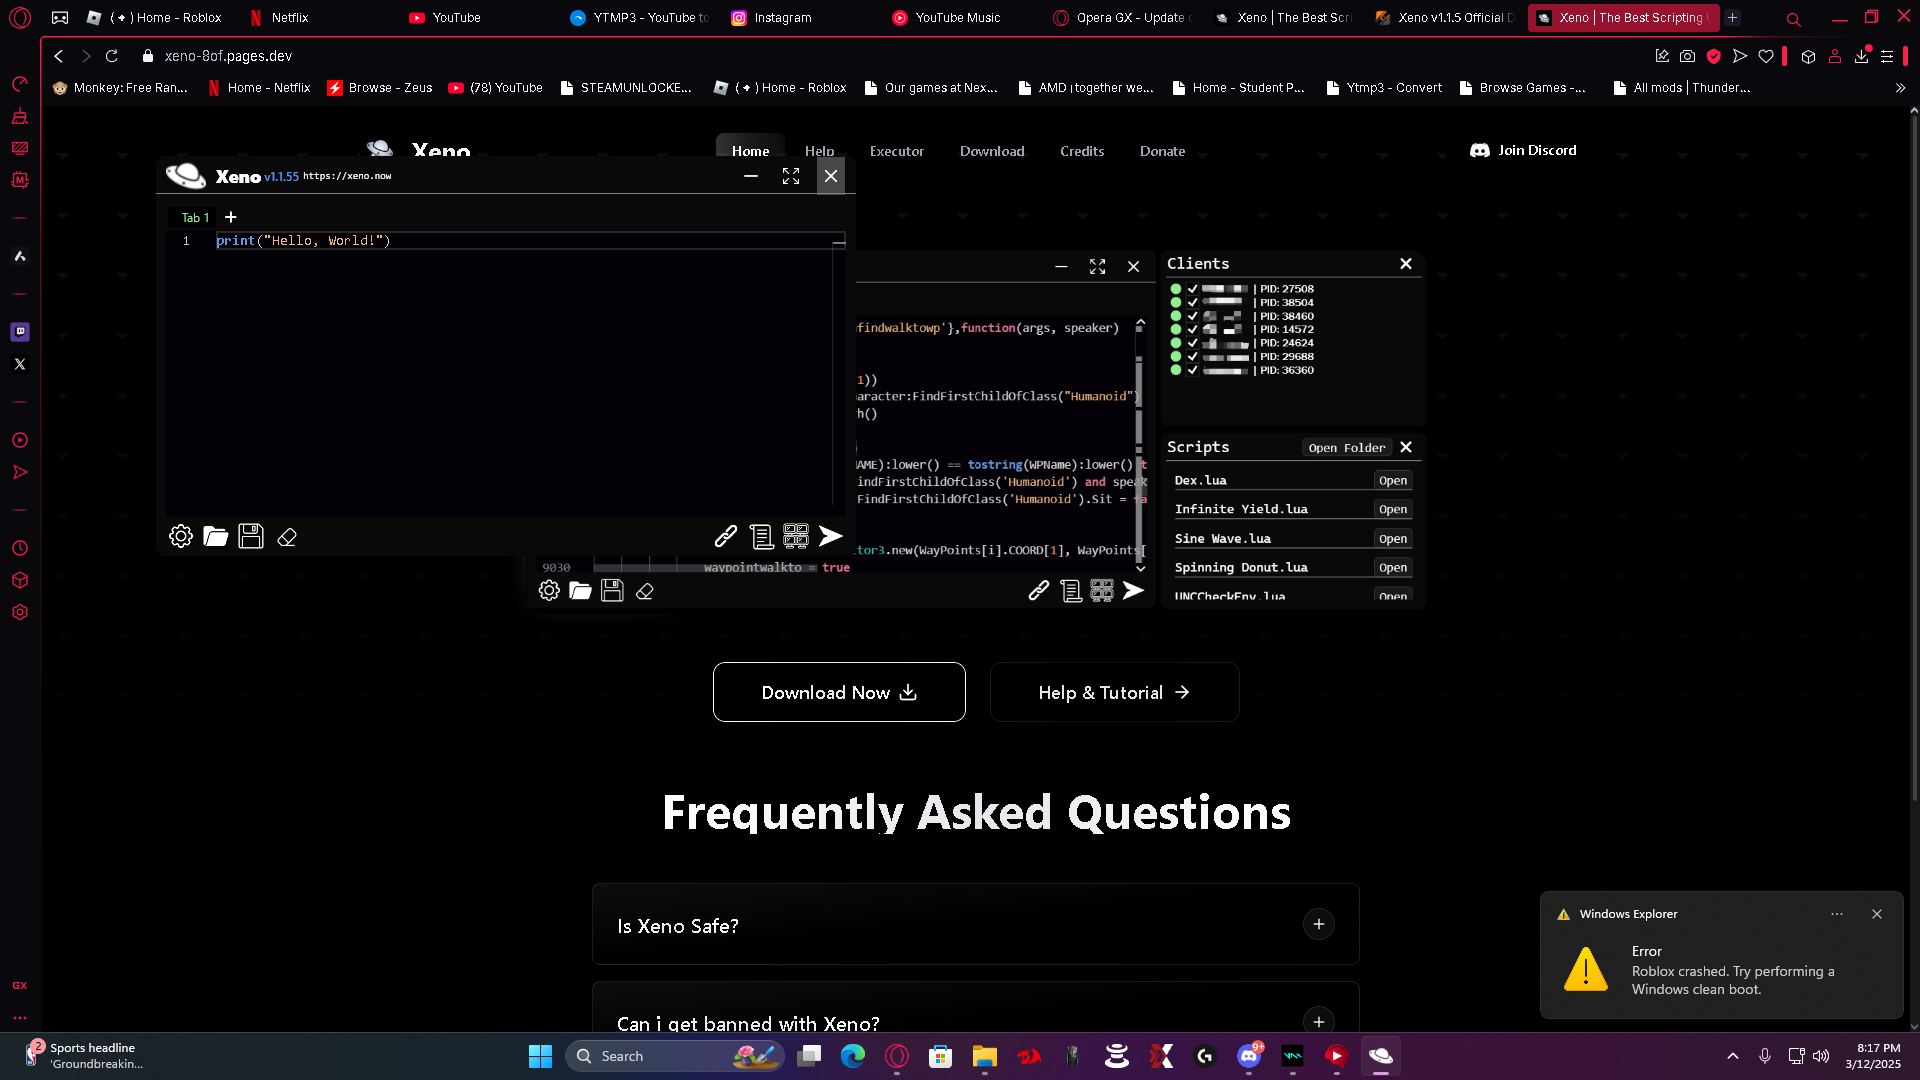The height and width of the screenshot is (1080, 1920).
Task: Open Windows Start menu
Action: tap(540, 1056)
